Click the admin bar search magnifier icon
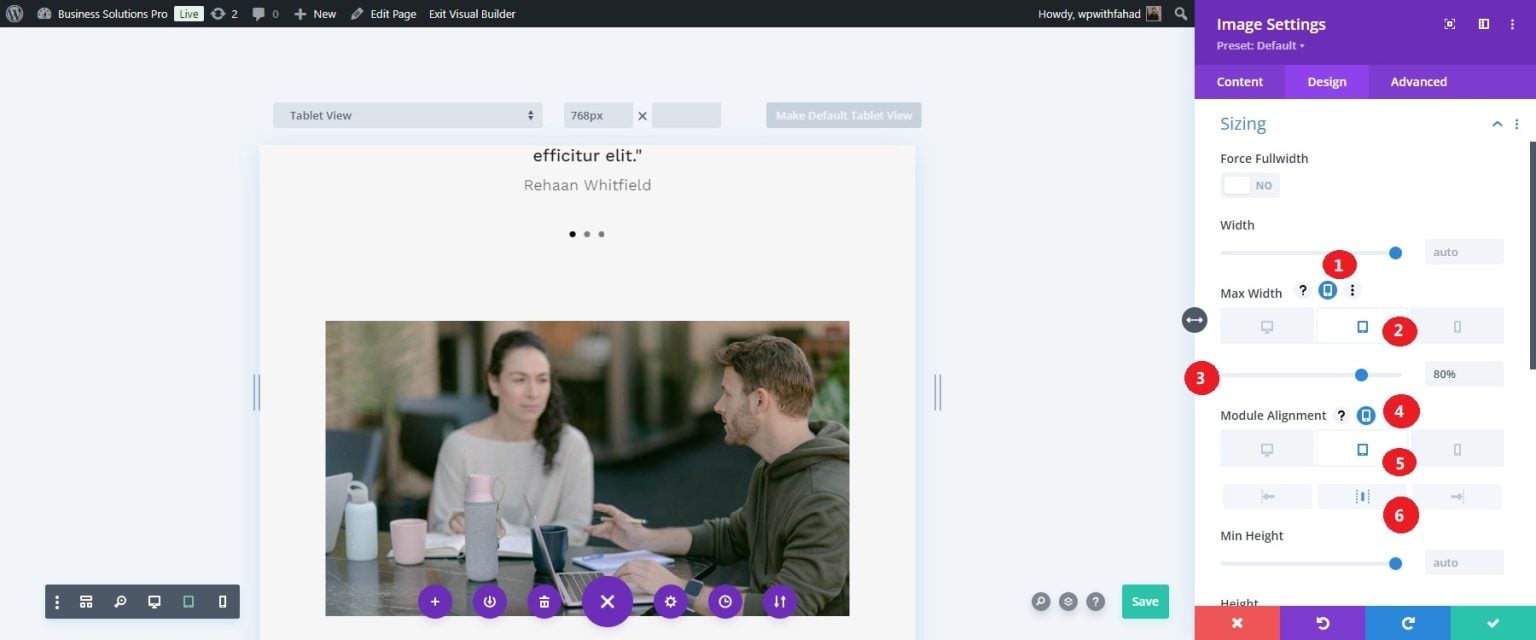This screenshot has height=640, width=1536. click(x=1181, y=14)
